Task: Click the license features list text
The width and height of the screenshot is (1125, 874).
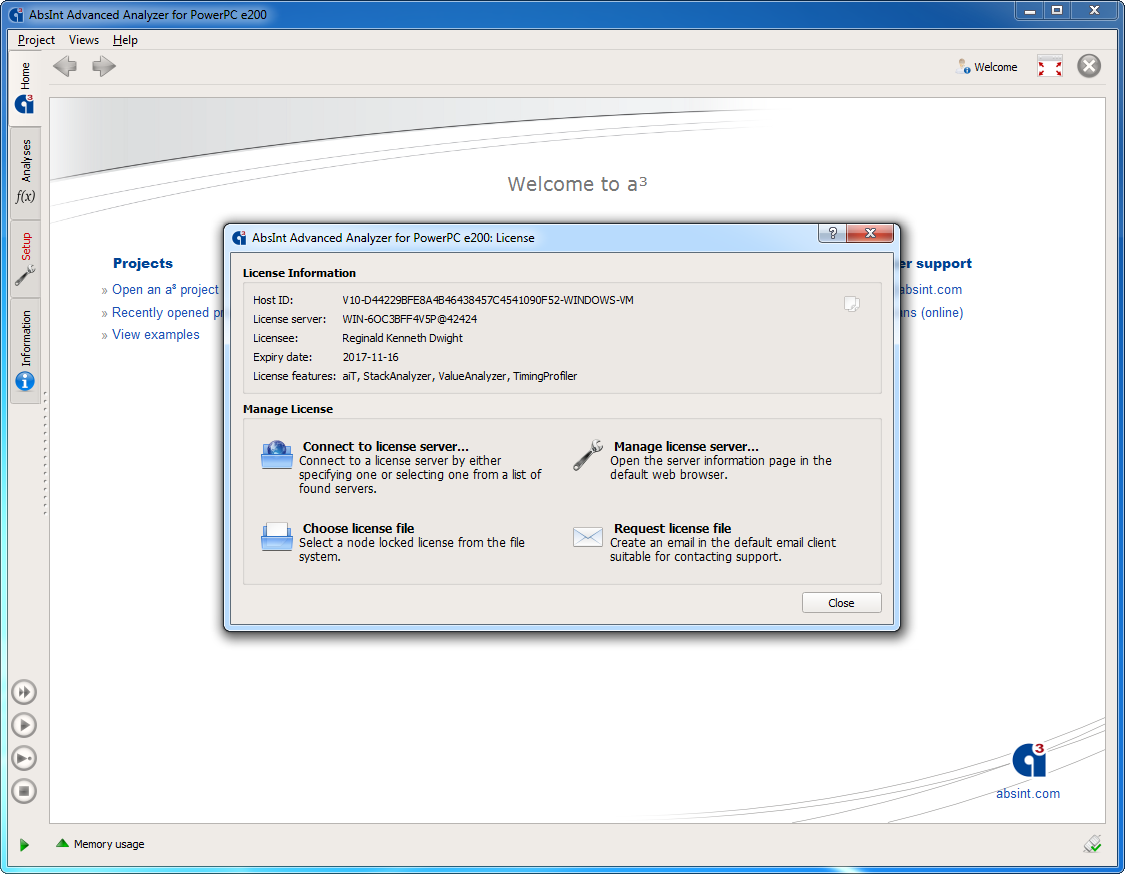Action: 459,377
